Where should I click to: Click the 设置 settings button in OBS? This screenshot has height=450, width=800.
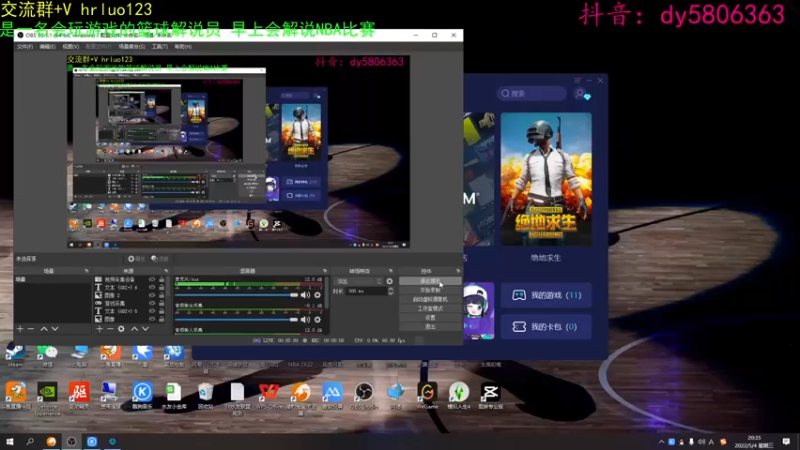click(430, 317)
